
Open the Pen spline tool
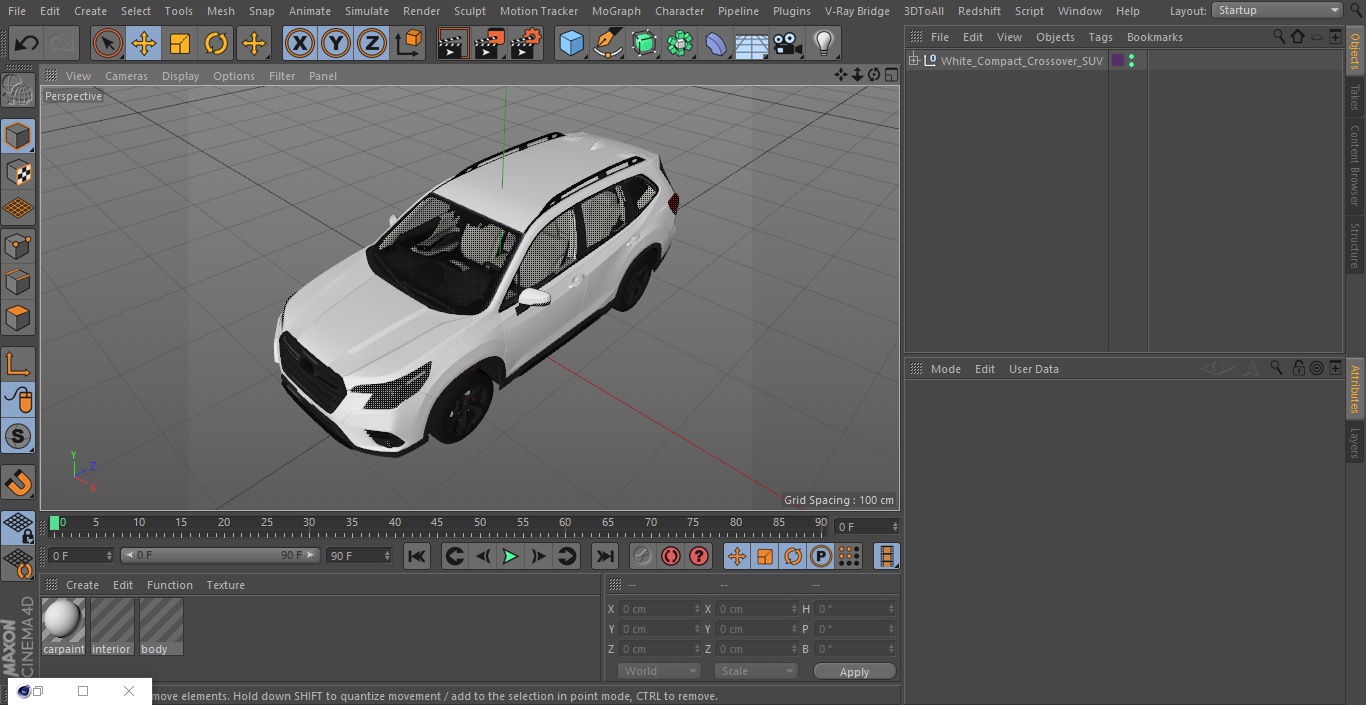(x=607, y=43)
